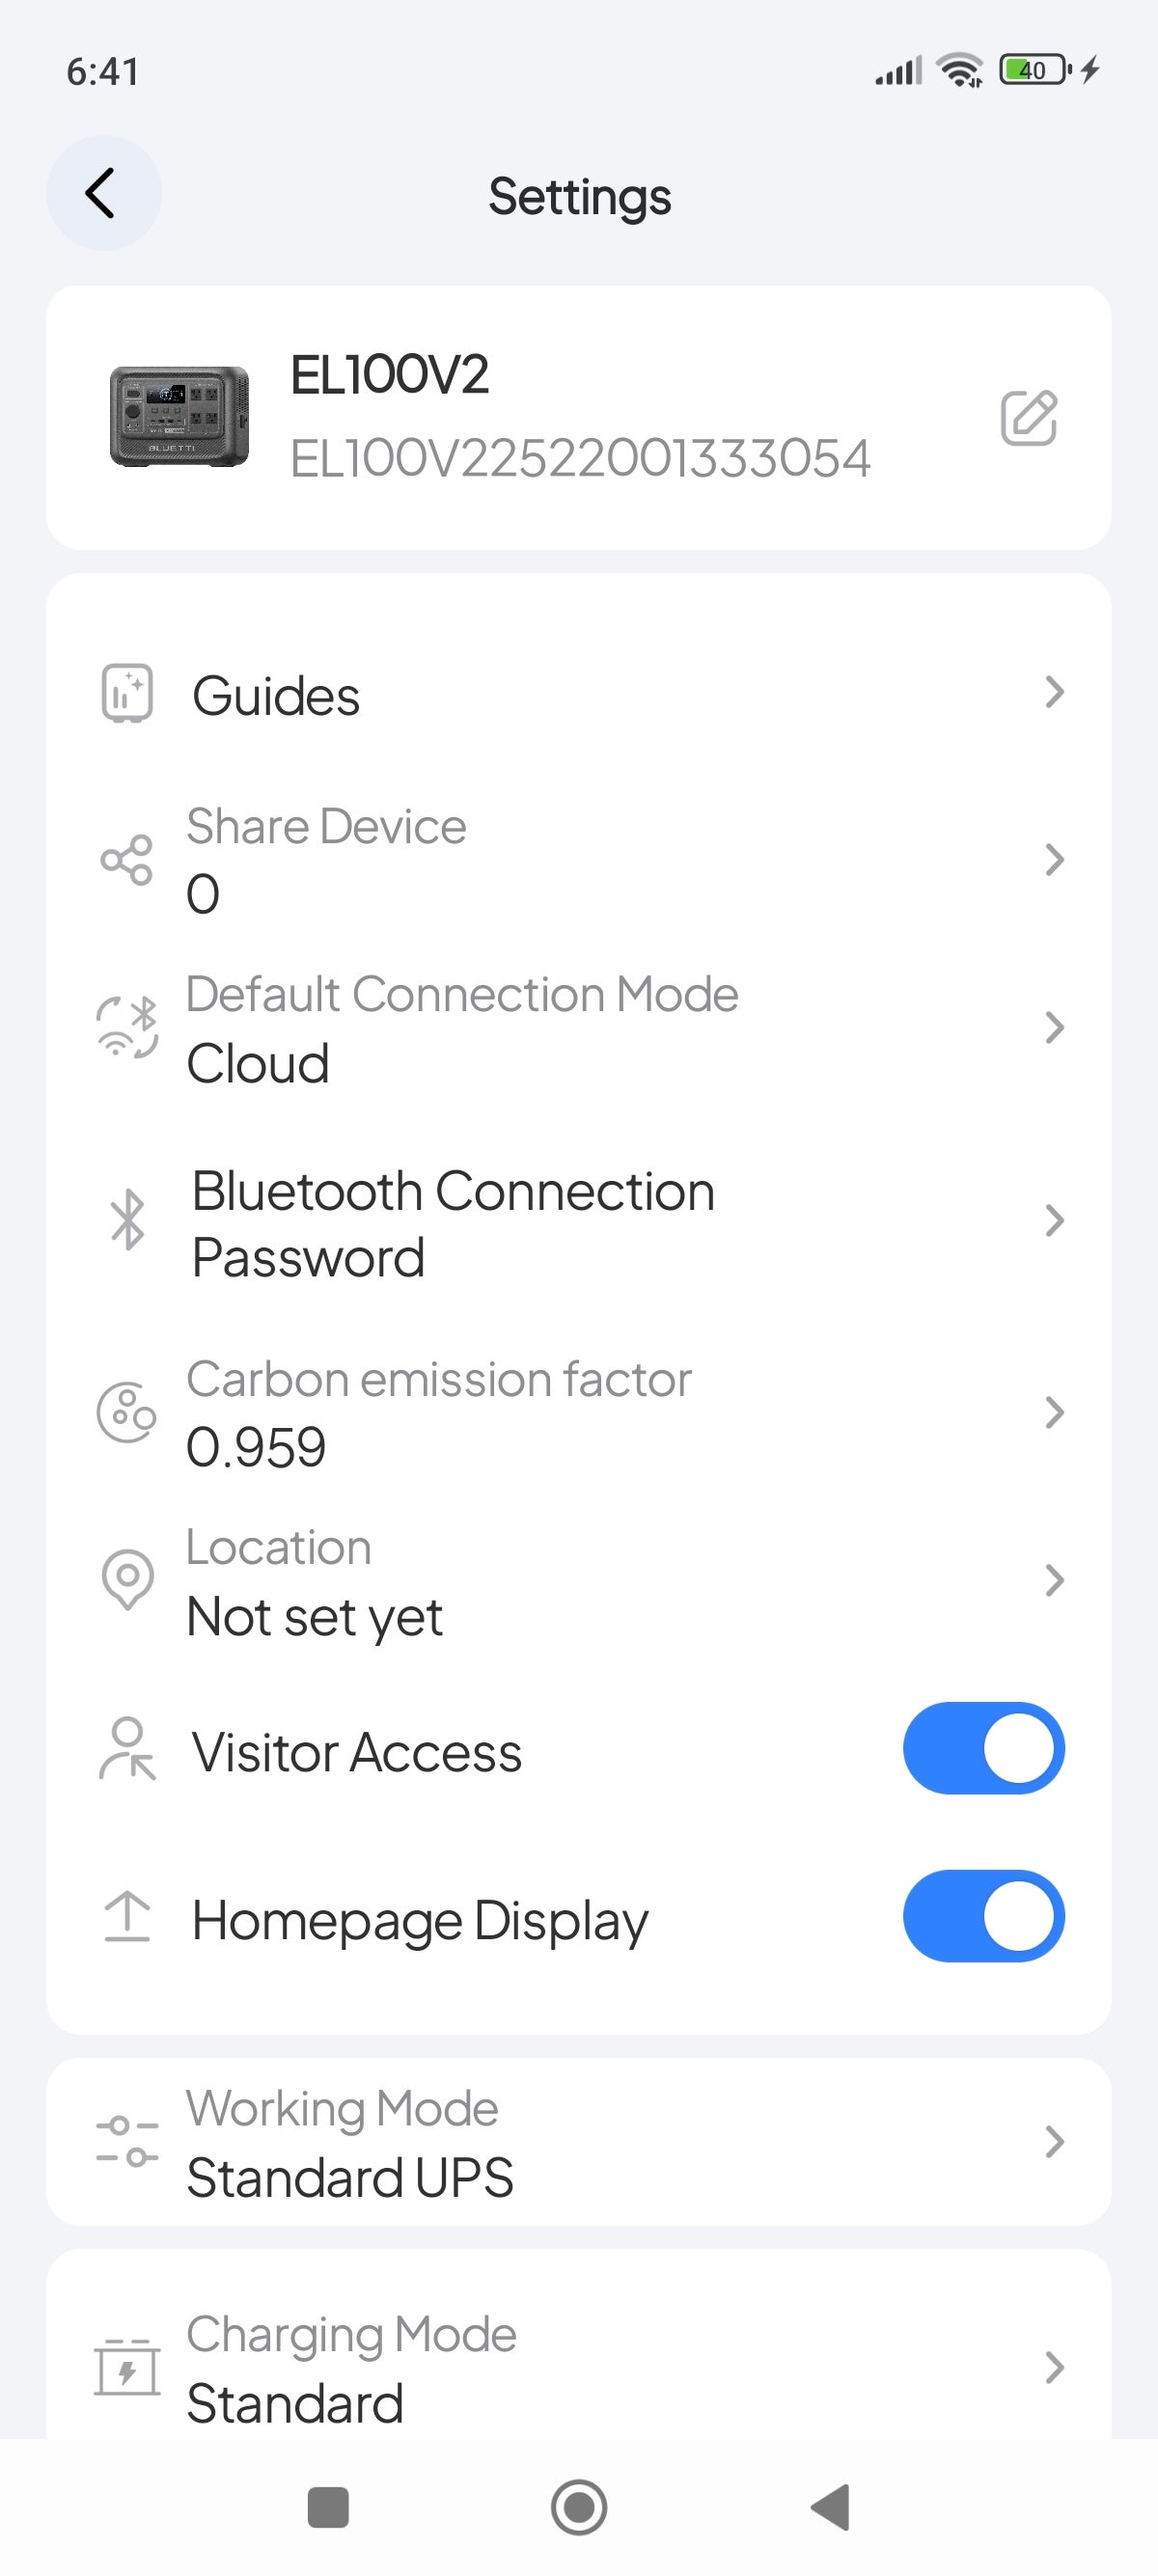The width and height of the screenshot is (1158, 2576).
Task: Open the Charging Mode chevron
Action: [x=1053, y=2367]
